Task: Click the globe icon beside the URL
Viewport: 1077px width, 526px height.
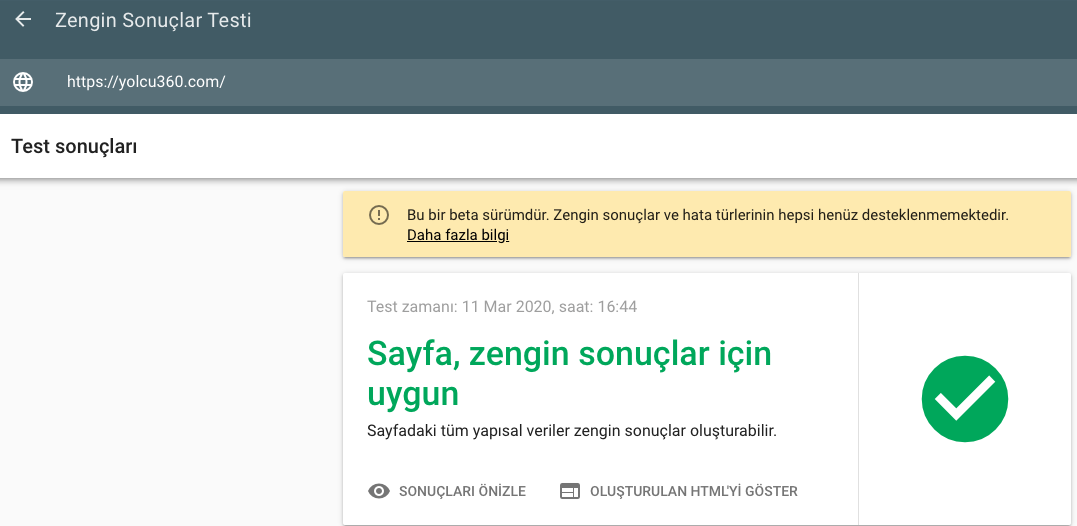Action: (x=23, y=82)
